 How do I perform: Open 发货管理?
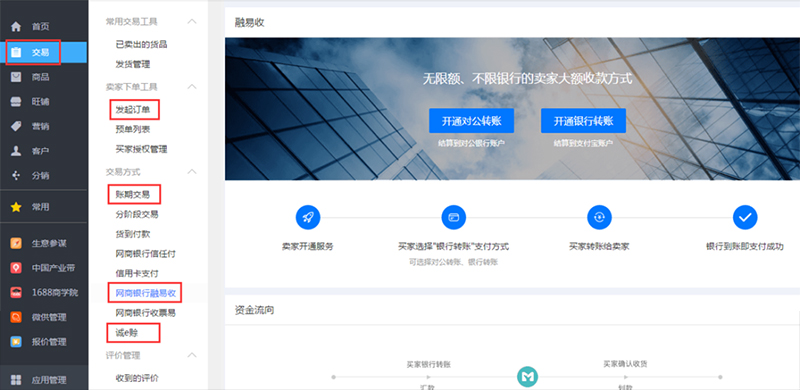click(133, 64)
